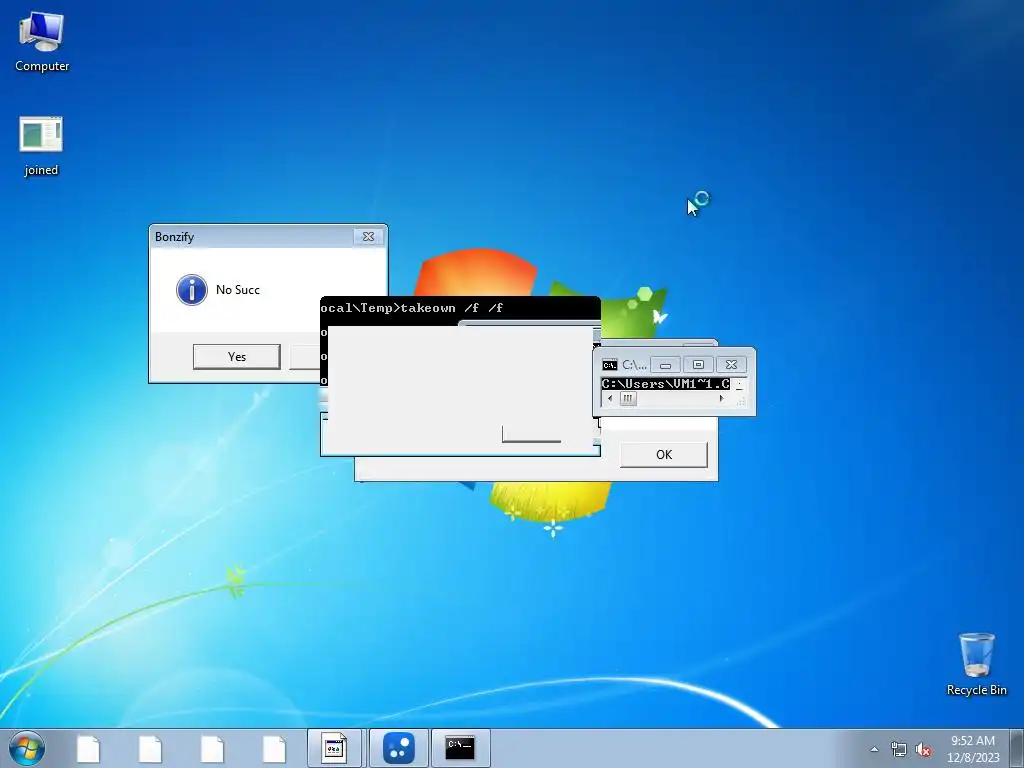Maximize the small C:\ command window
1024x768 pixels.
click(x=698, y=364)
